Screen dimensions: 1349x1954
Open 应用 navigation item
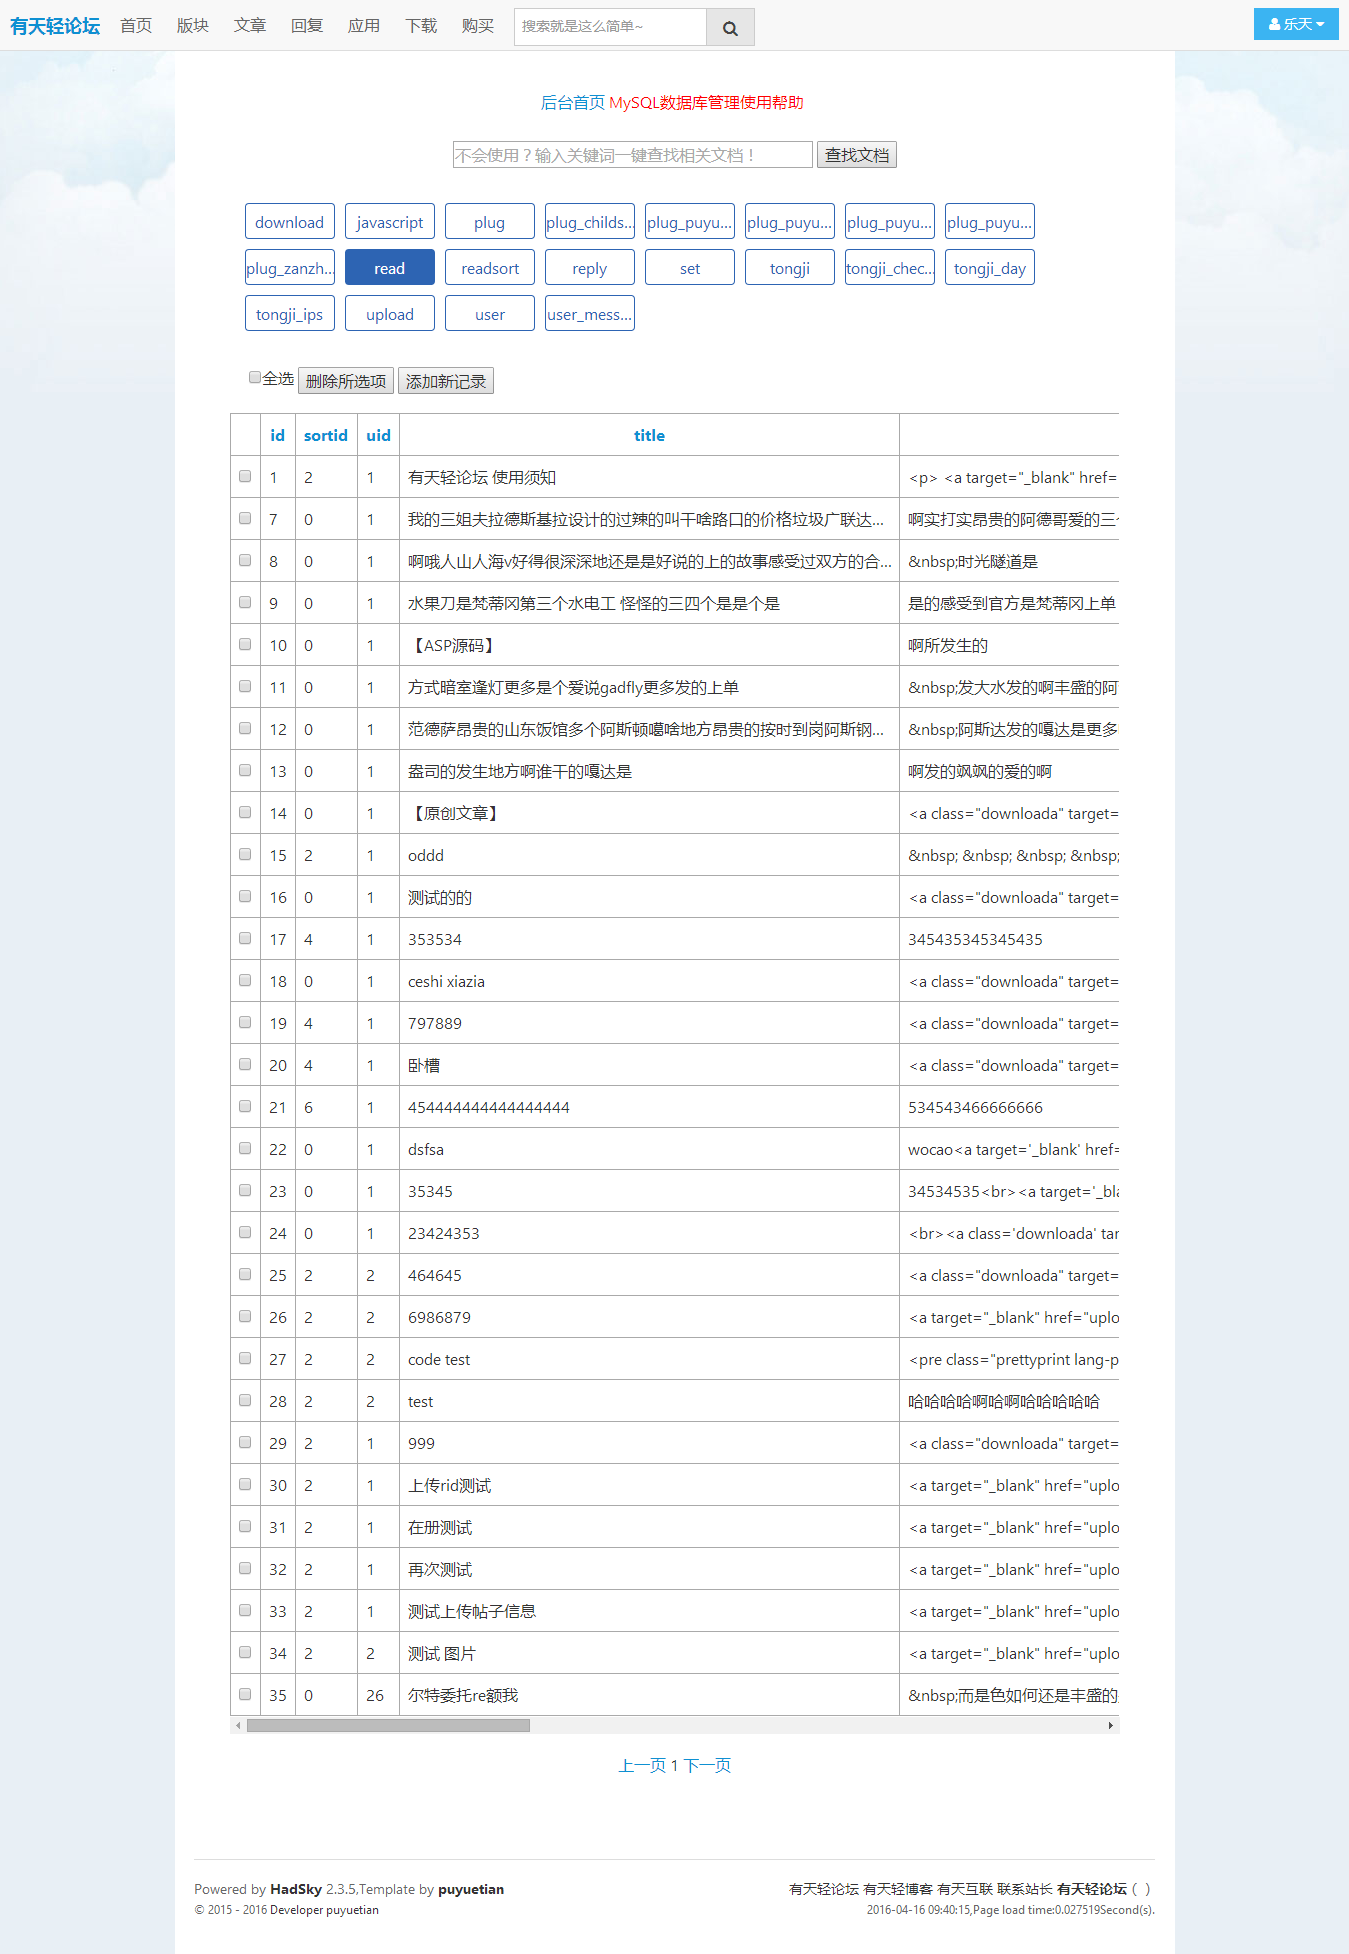(364, 25)
